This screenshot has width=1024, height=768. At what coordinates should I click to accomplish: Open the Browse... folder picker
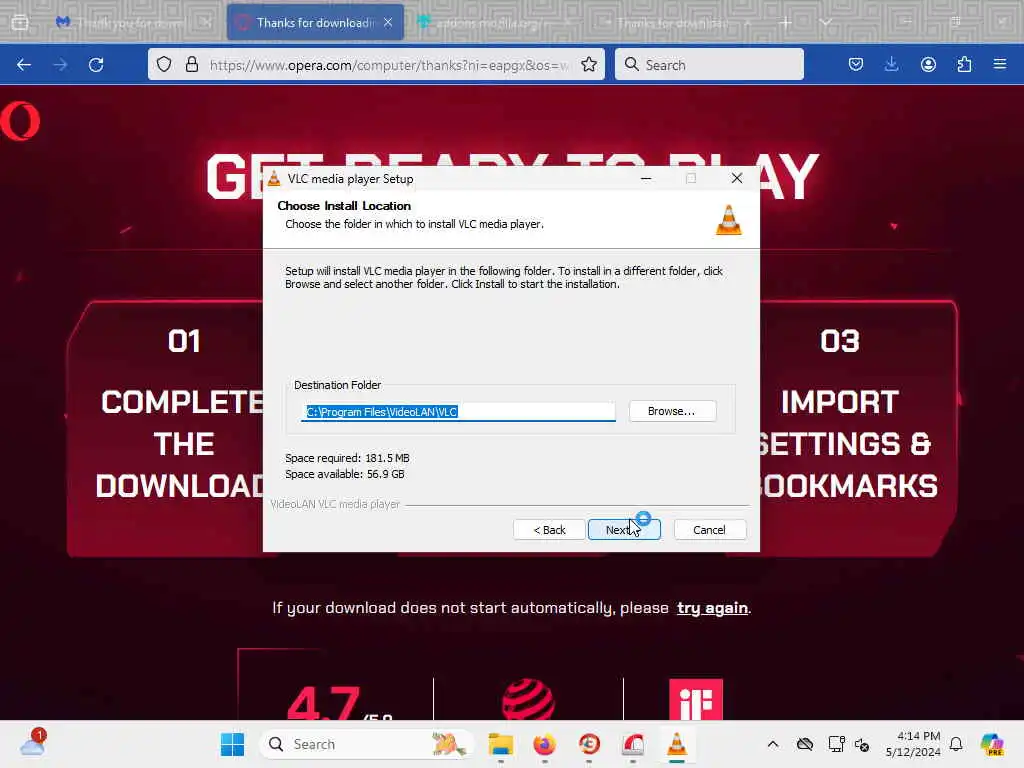pyautogui.click(x=672, y=411)
